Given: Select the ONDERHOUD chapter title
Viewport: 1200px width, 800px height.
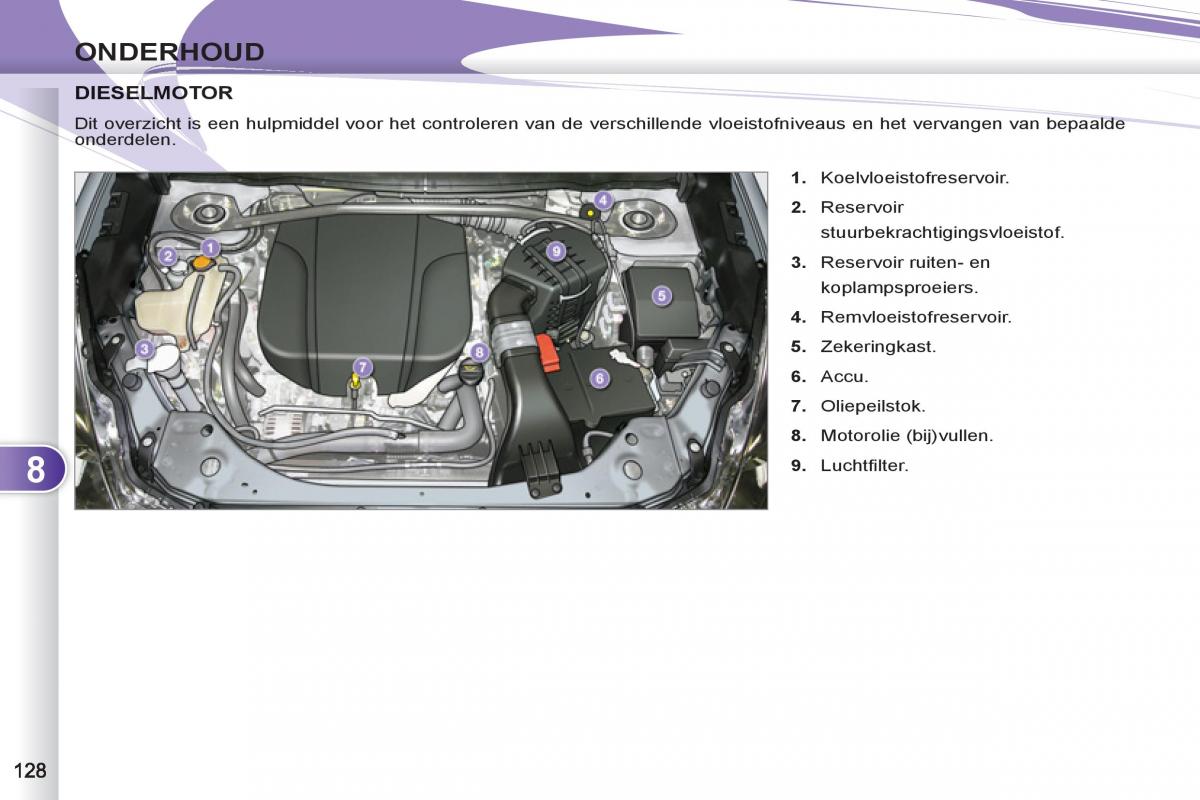Looking at the screenshot, I should 169,52.
